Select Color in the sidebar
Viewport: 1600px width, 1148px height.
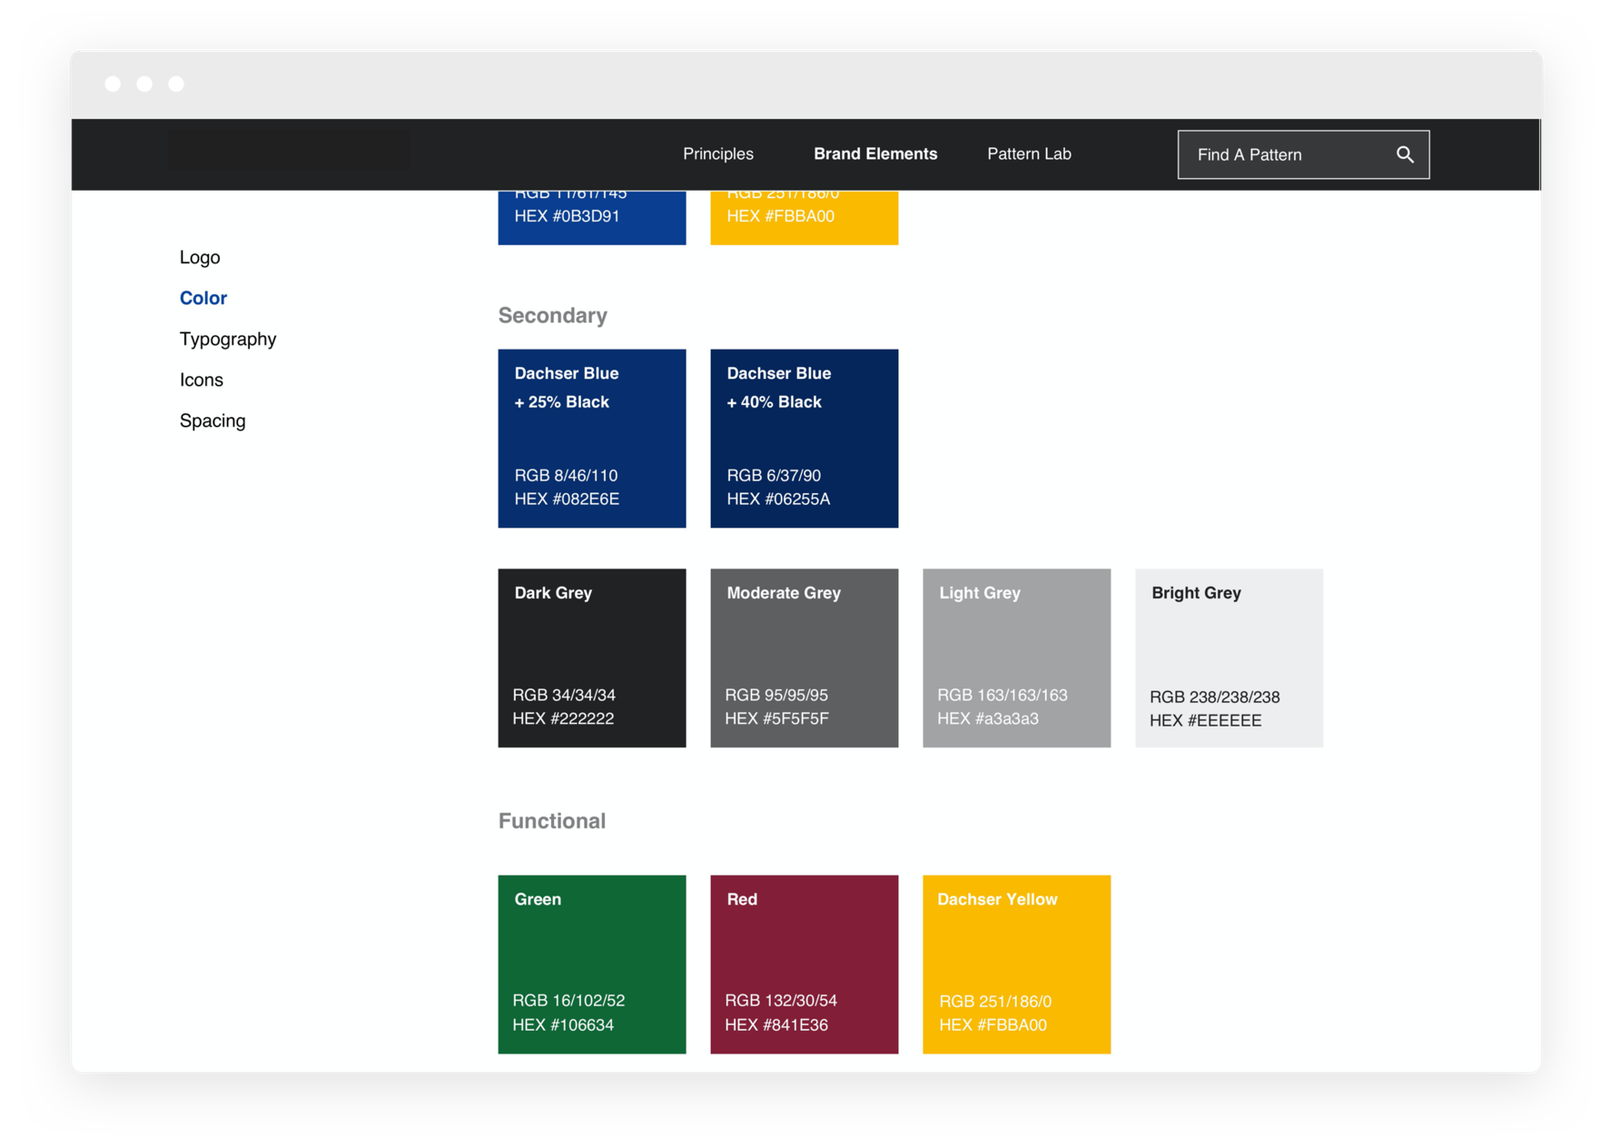click(203, 298)
